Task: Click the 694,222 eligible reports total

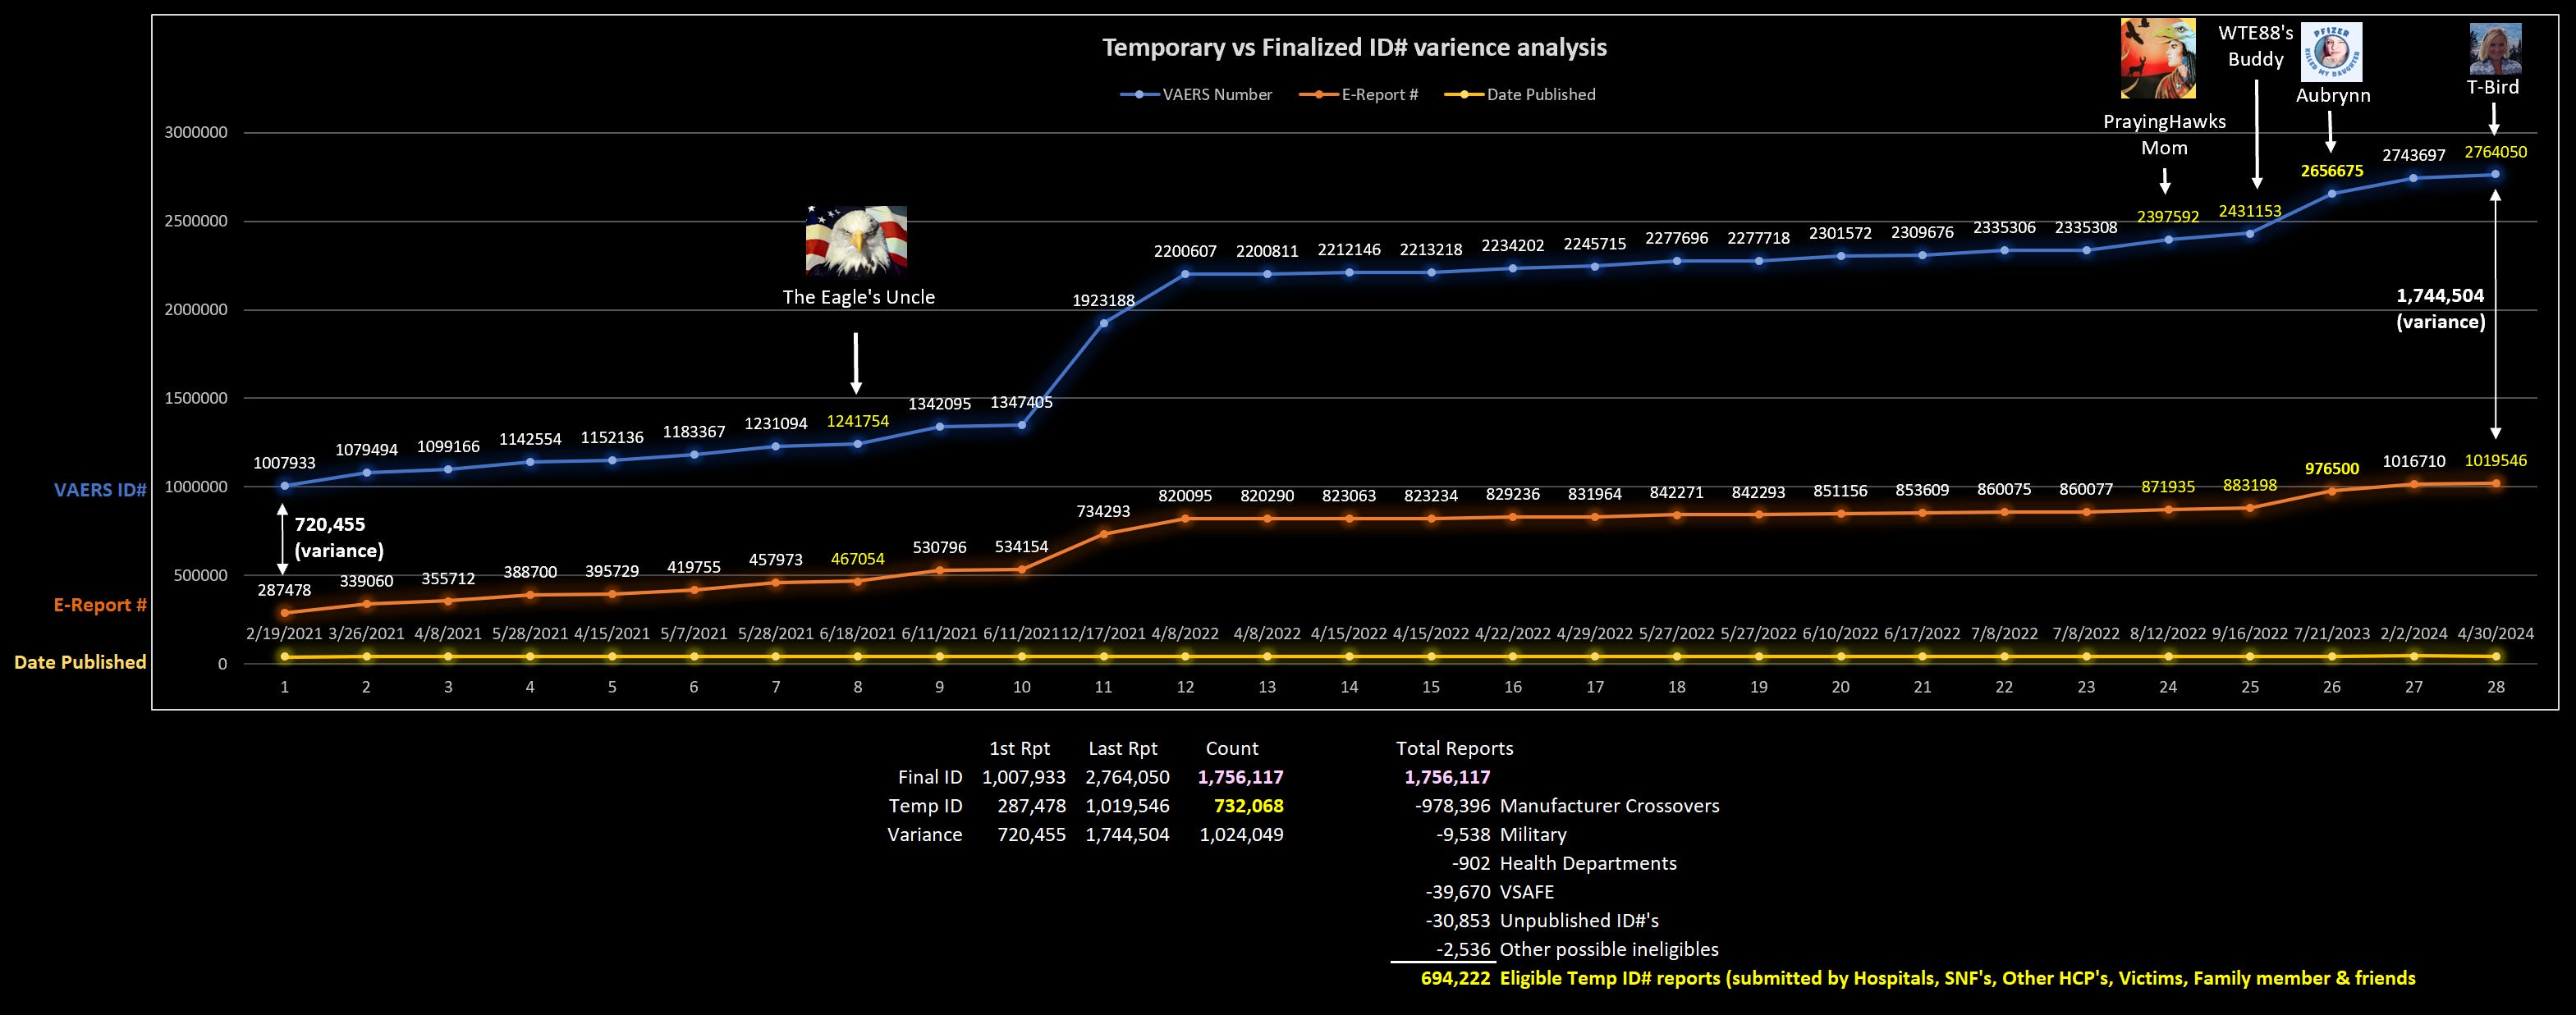Action: pyautogui.click(x=1455, y=978)
